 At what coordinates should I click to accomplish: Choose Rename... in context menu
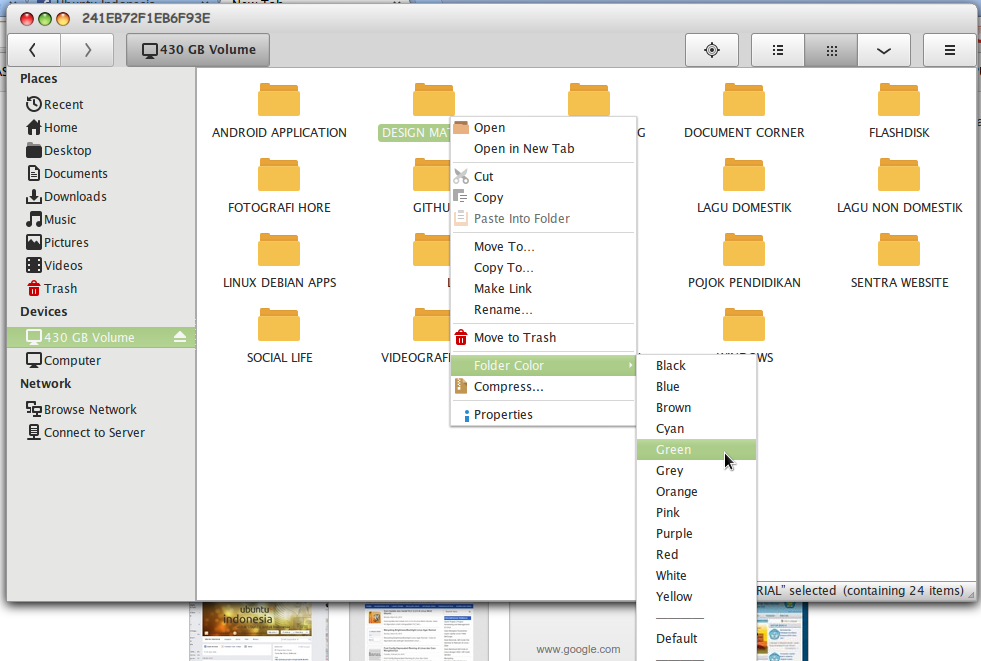point(543,310)
